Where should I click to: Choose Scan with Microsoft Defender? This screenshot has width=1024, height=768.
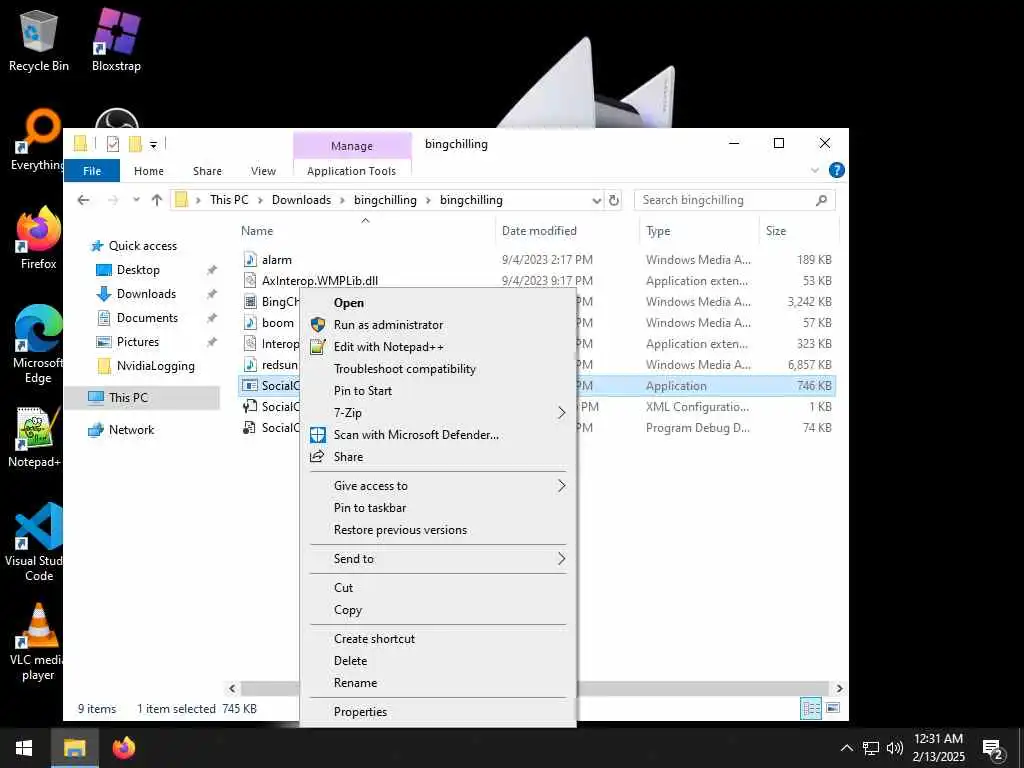tap(438, 434)
